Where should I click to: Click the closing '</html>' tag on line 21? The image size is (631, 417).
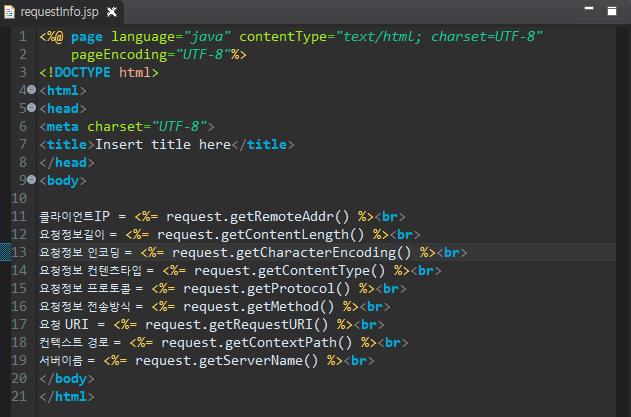pyautogui.click(x=67, y=397)
